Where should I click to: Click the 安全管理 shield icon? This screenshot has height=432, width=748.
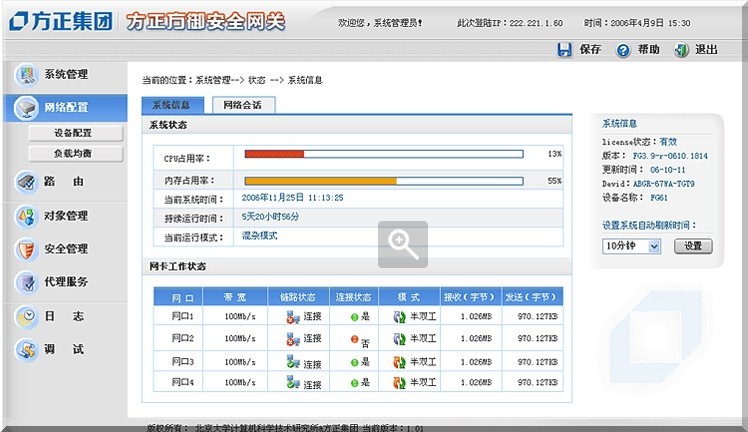point(26,249)
